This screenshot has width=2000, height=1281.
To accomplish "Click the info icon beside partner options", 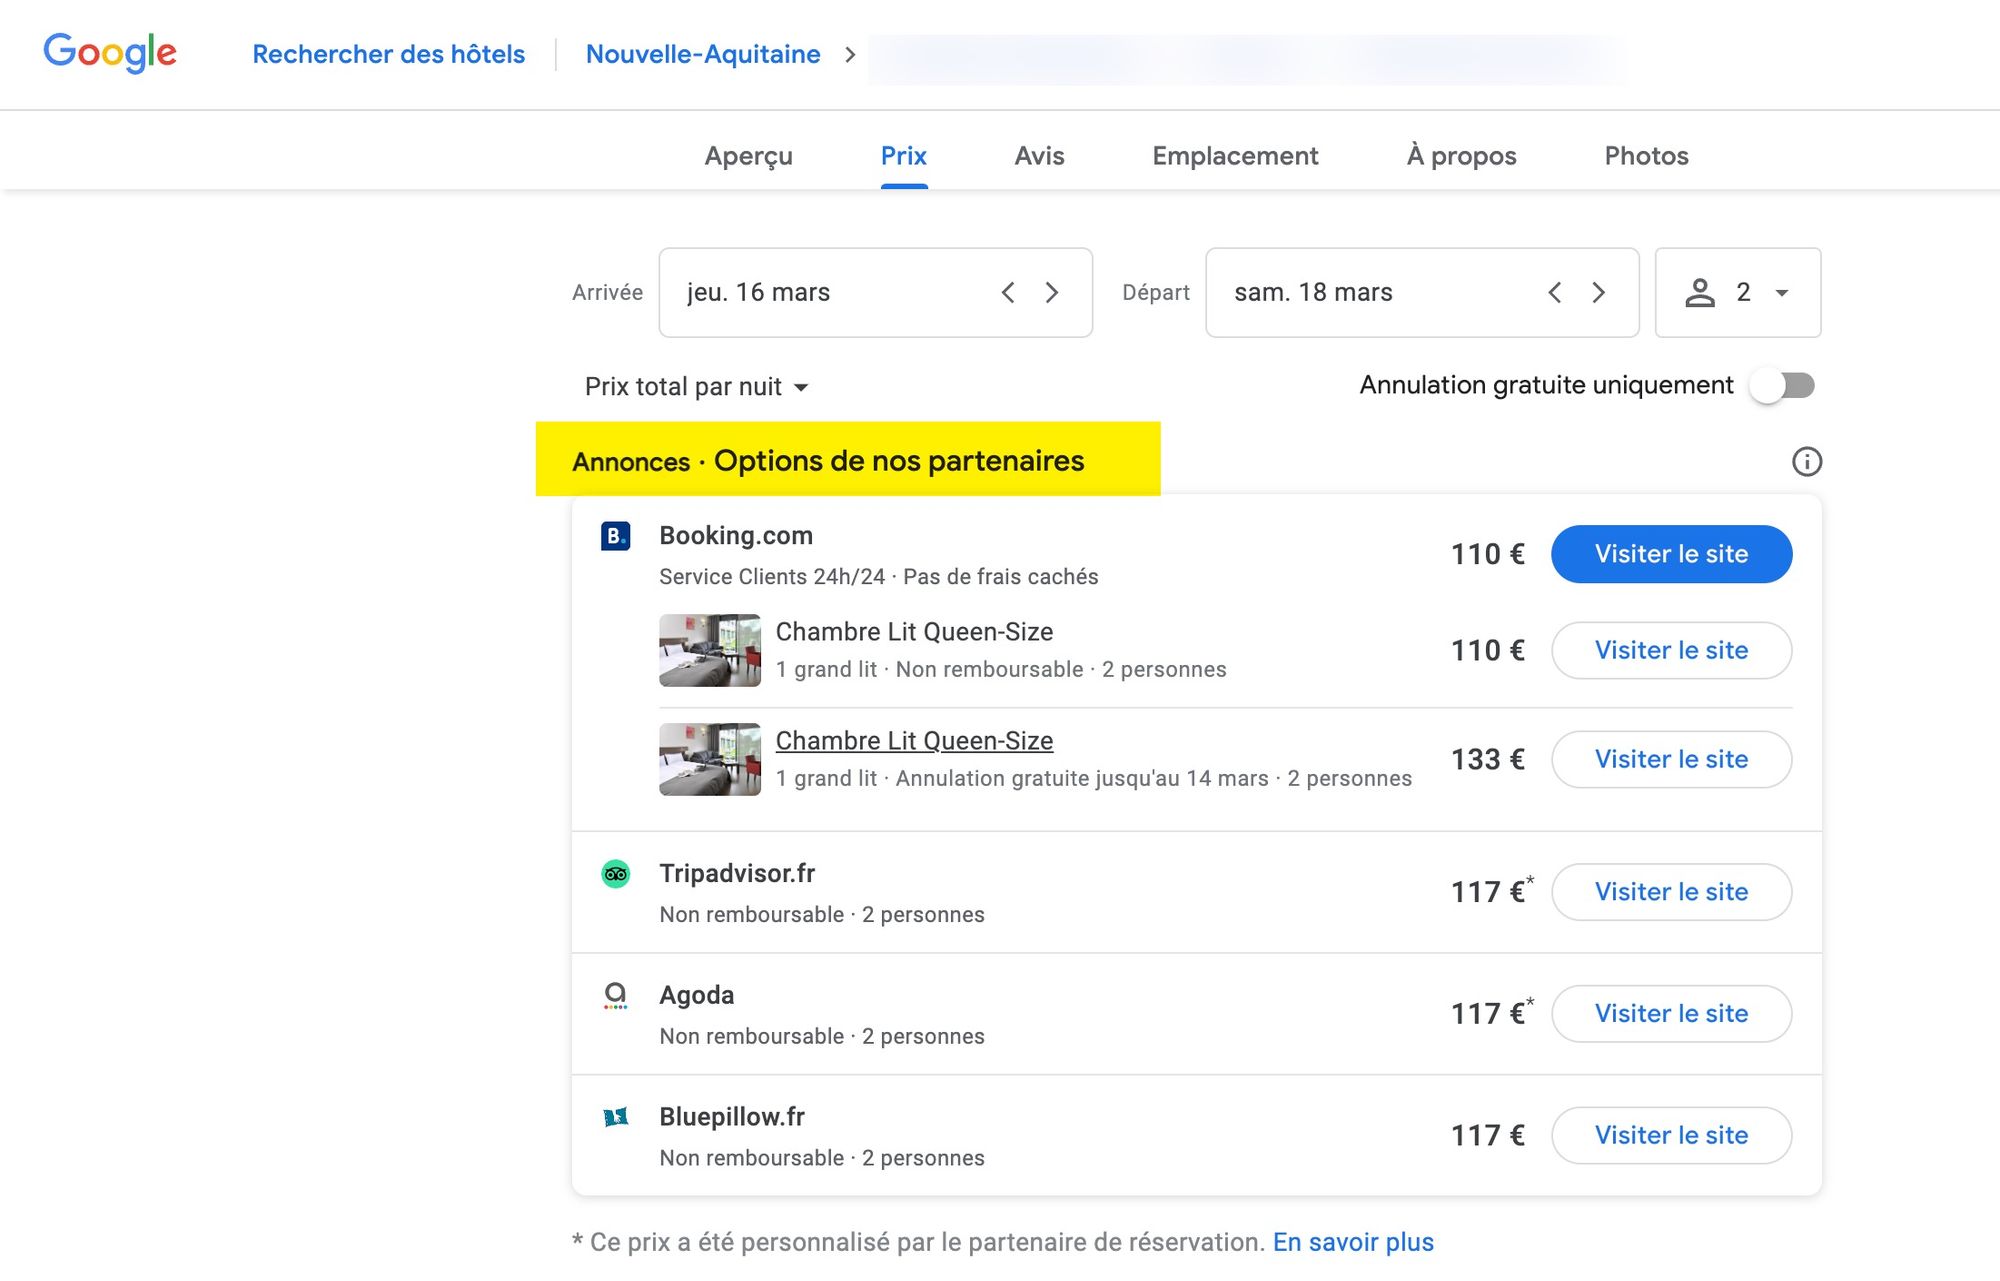I will (x=1806, y=462).
